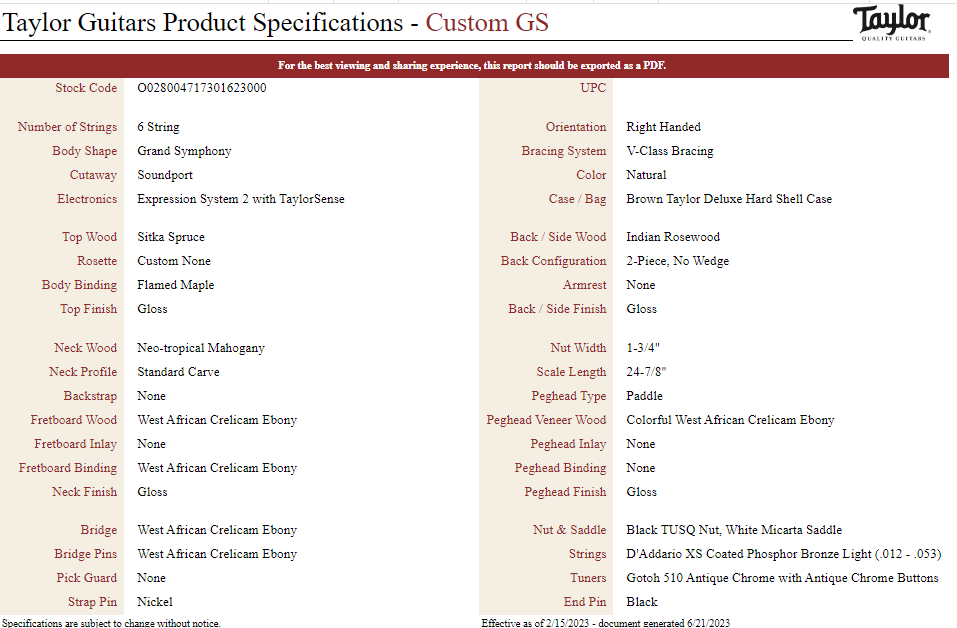Image resolution: width=957 pixels, height=628 pixels.
Task: Click the UPC label
Action: [593, 88]
